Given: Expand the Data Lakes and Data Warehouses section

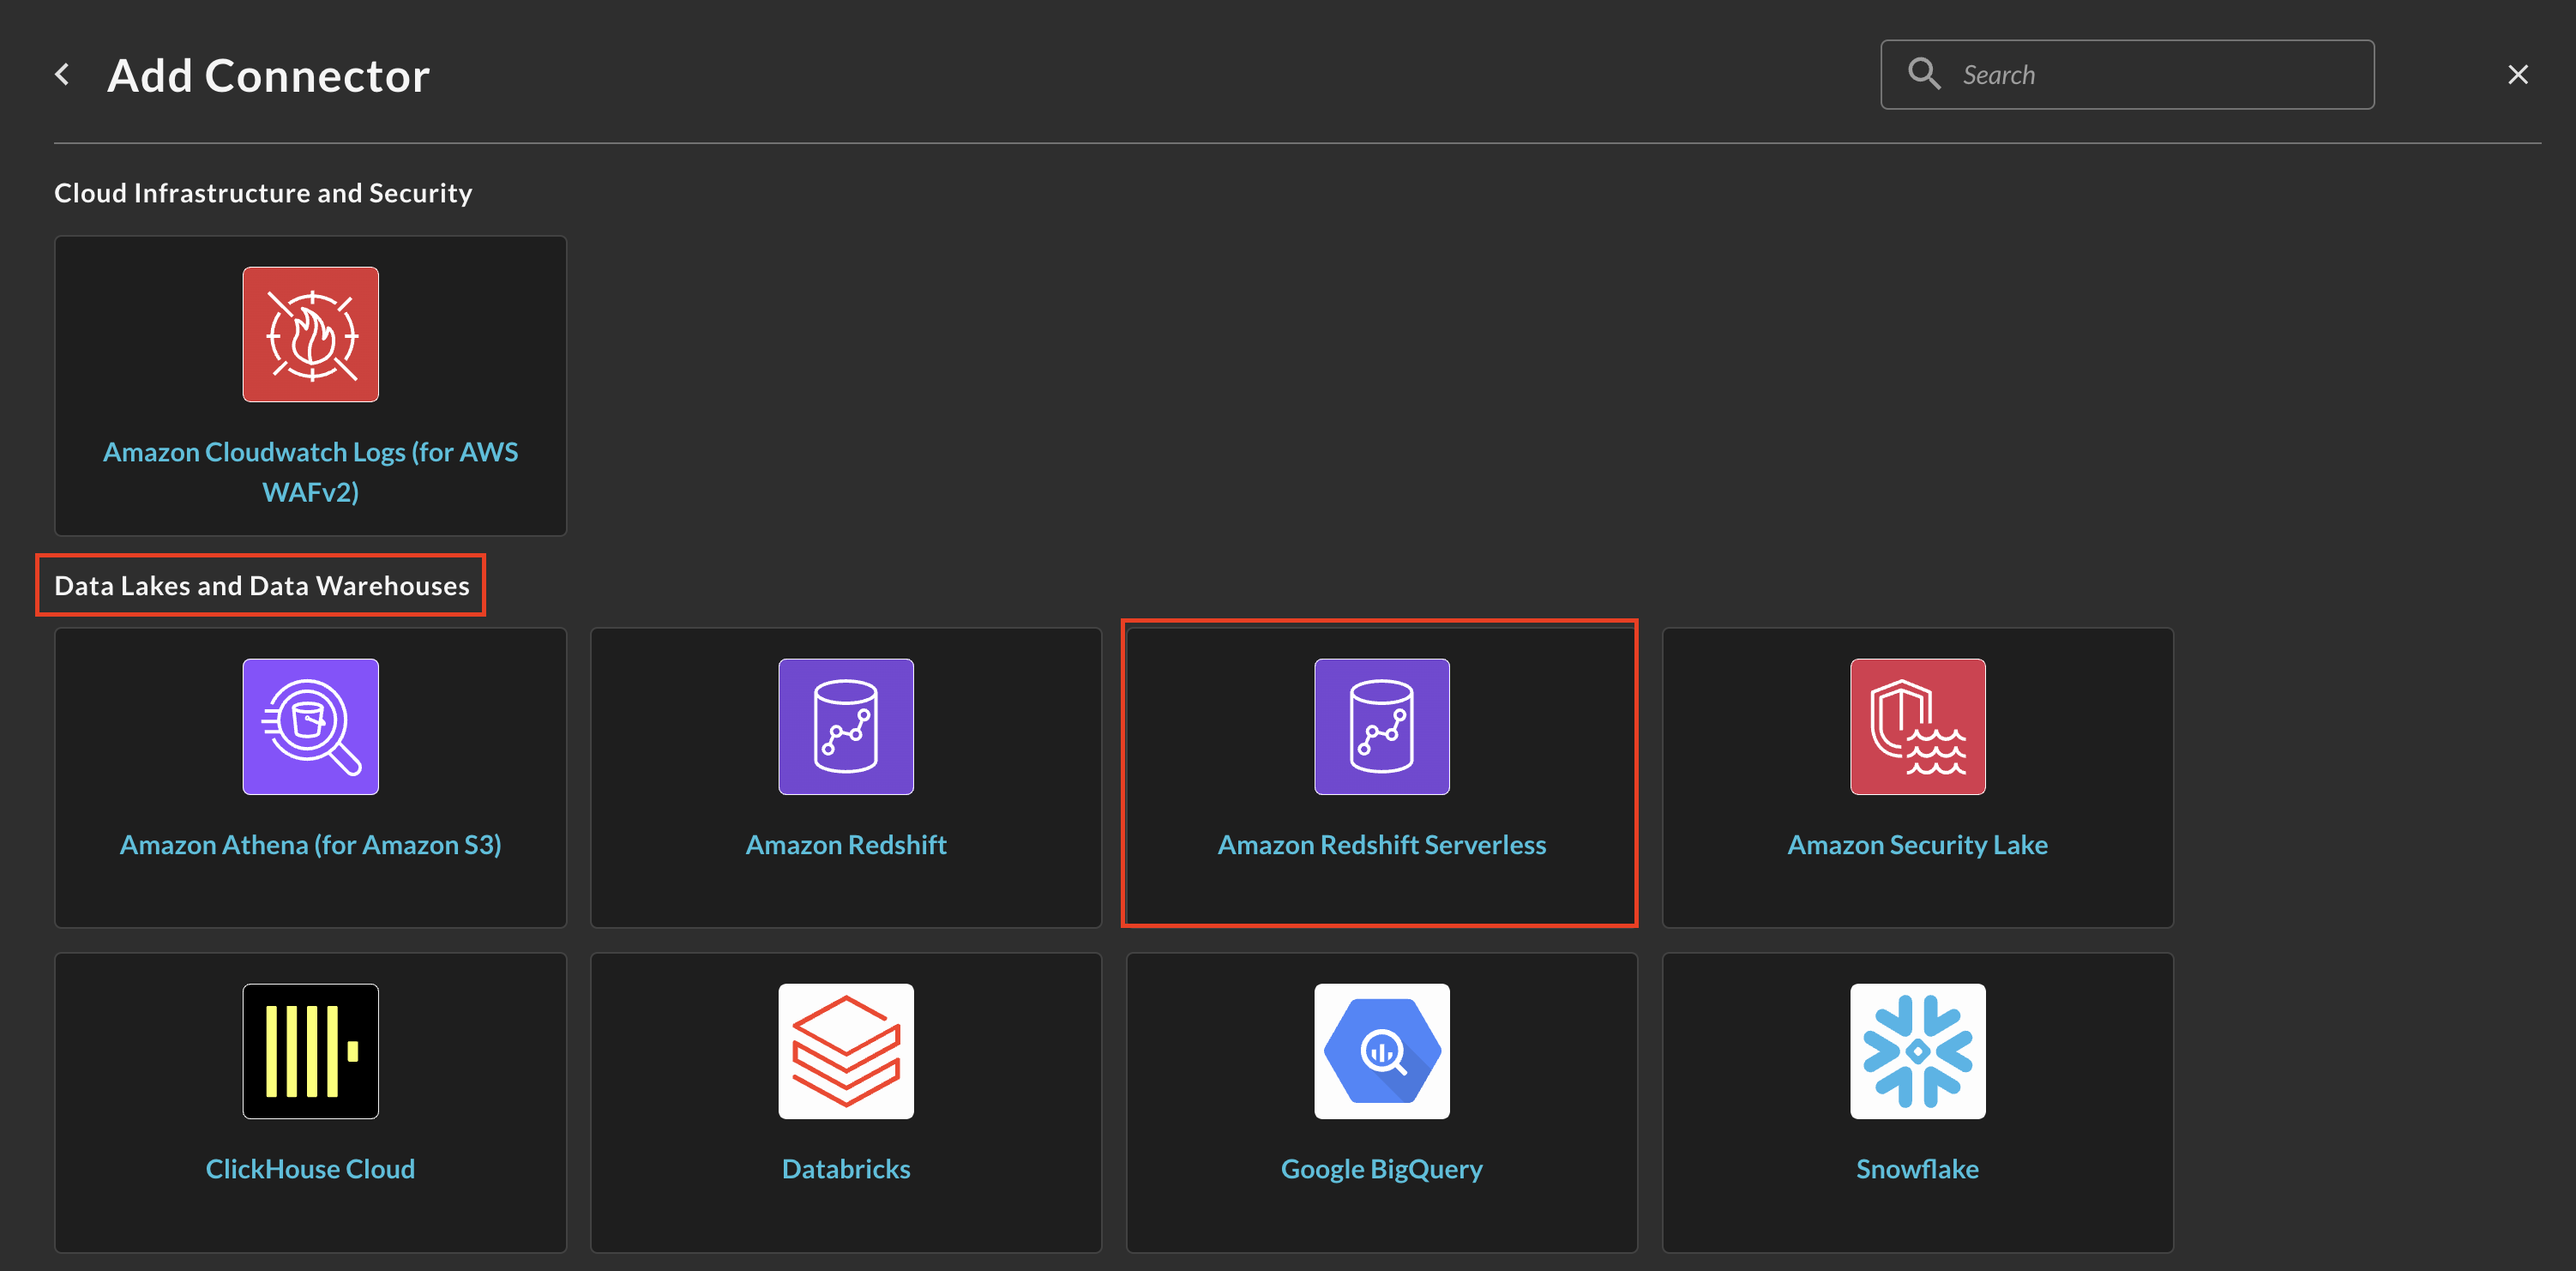Looking at the screenshot, I should point(262,585).
